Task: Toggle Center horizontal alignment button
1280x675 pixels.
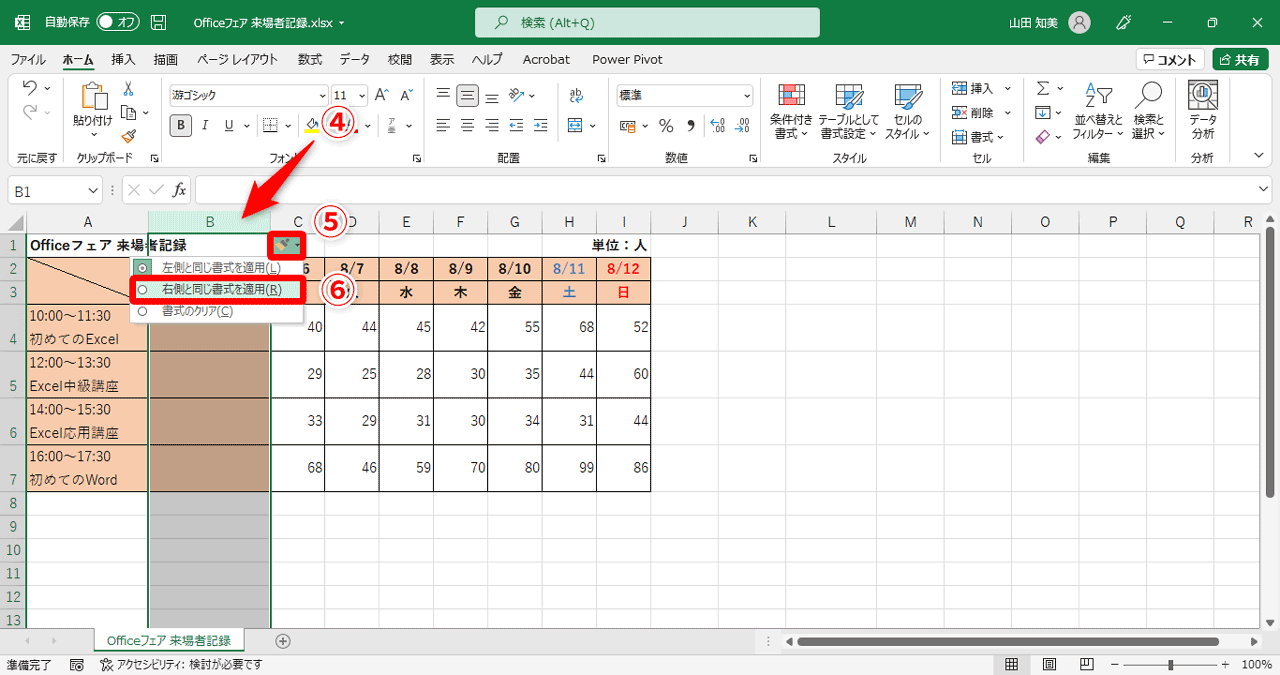Action: click(467, 125)
